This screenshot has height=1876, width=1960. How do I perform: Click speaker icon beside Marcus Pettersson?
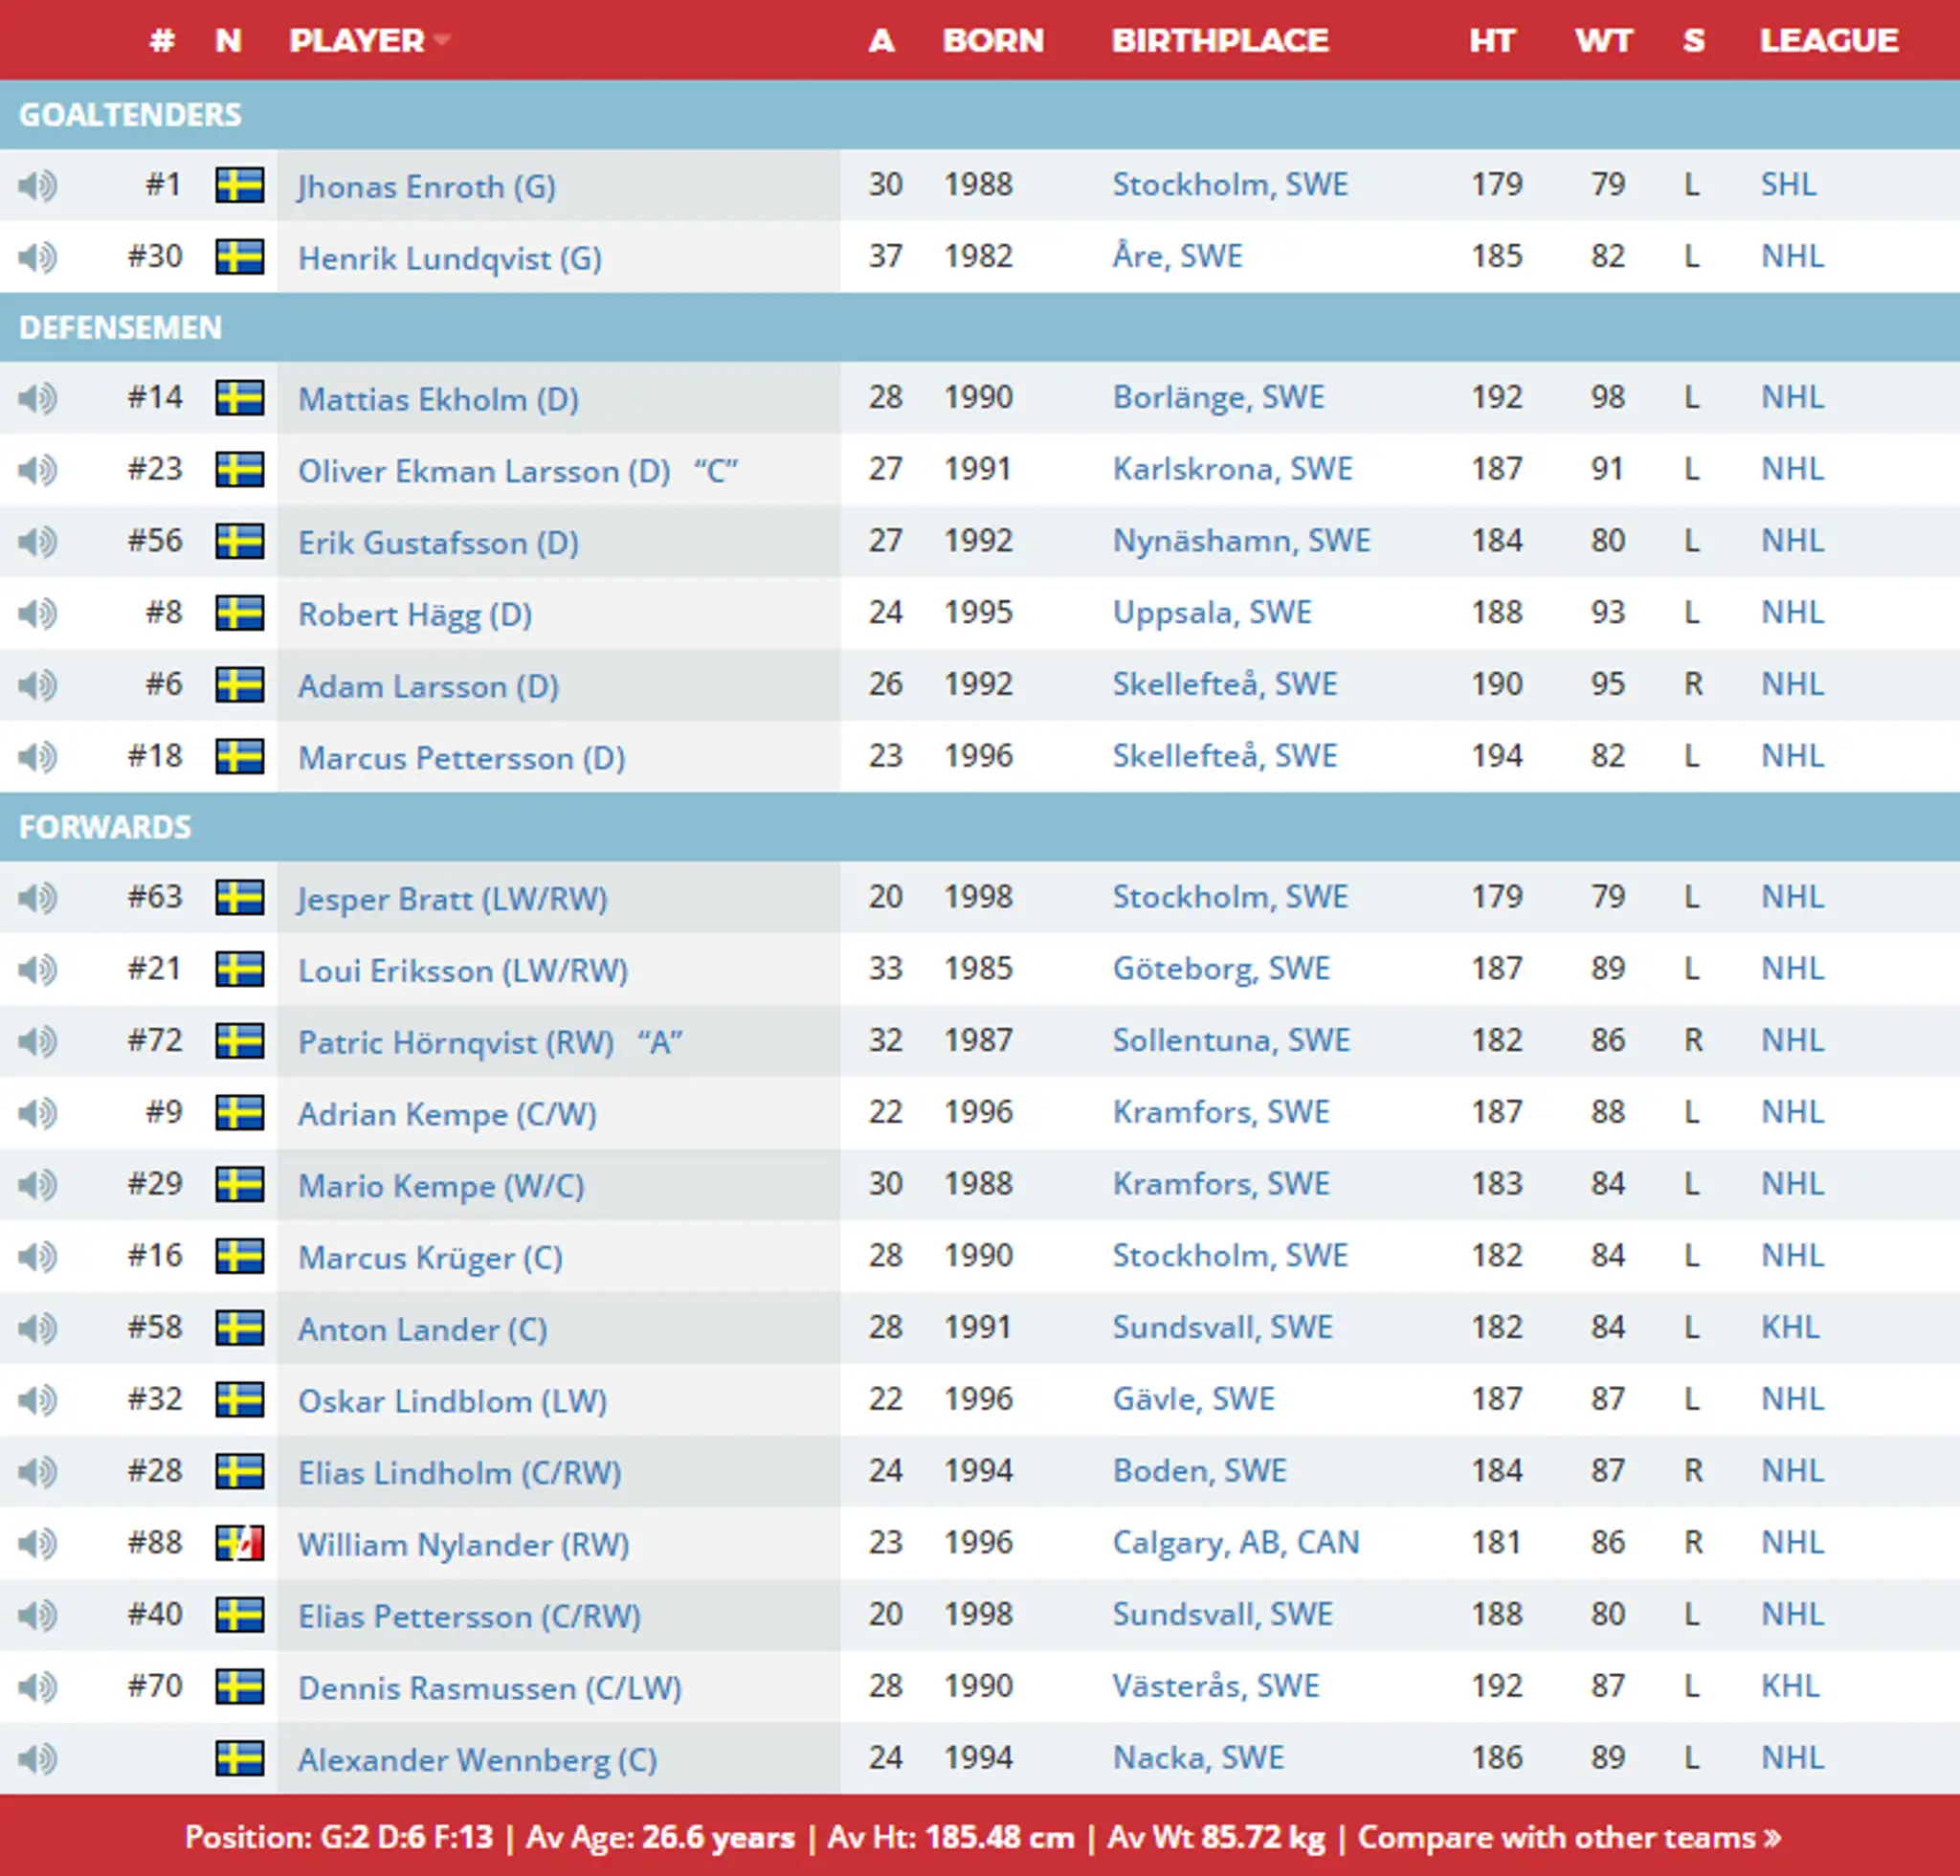(x=38, y=757)
